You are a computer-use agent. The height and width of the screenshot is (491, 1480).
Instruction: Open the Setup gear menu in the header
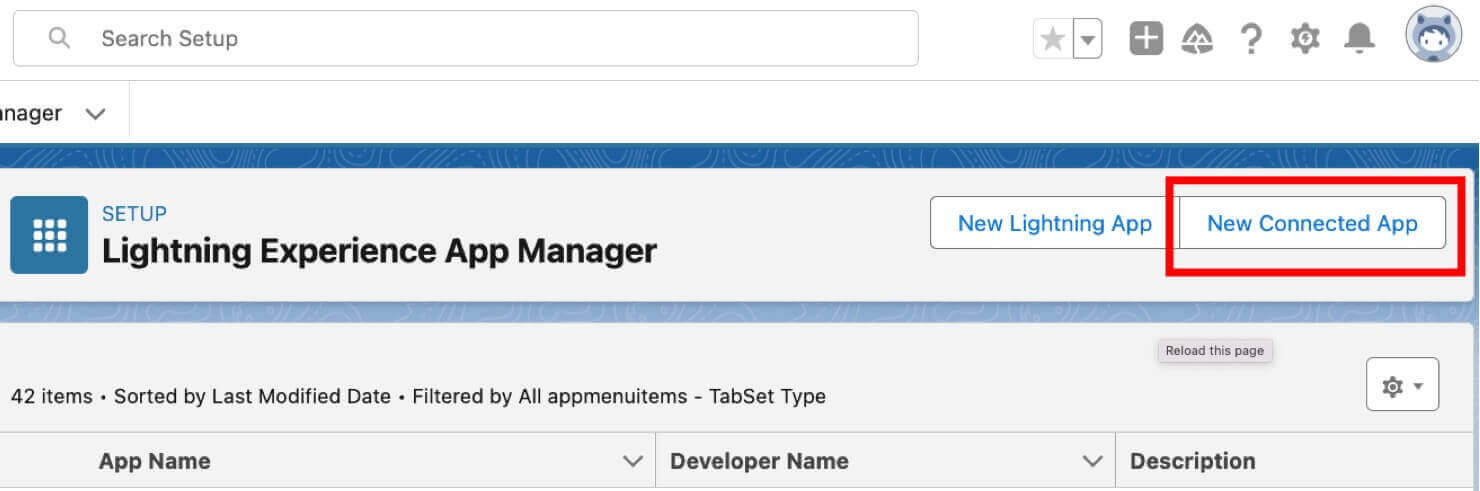point(1304,39)
